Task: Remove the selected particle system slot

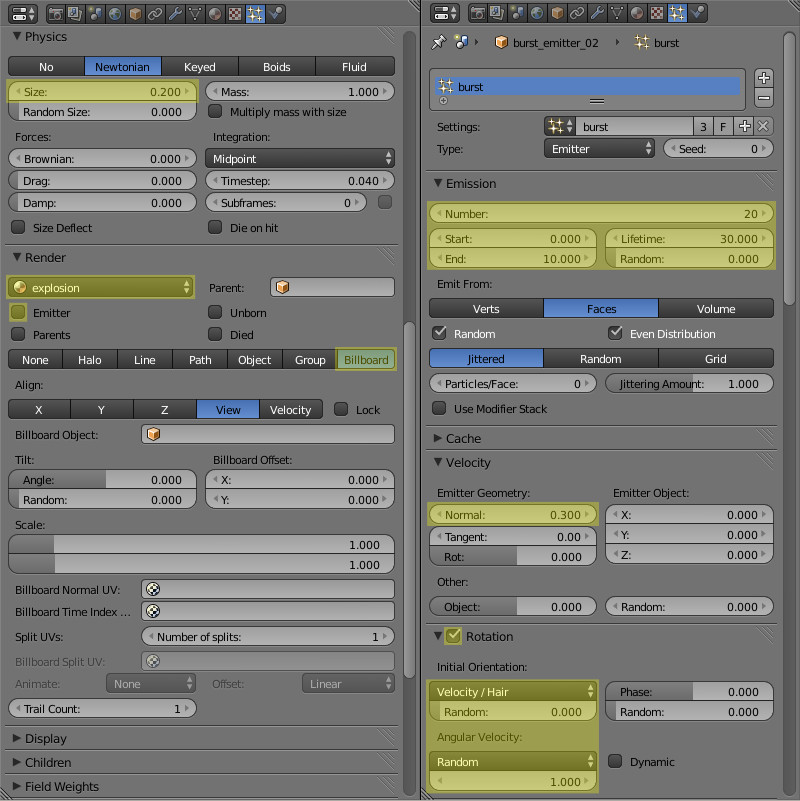Action: [763, 98]
